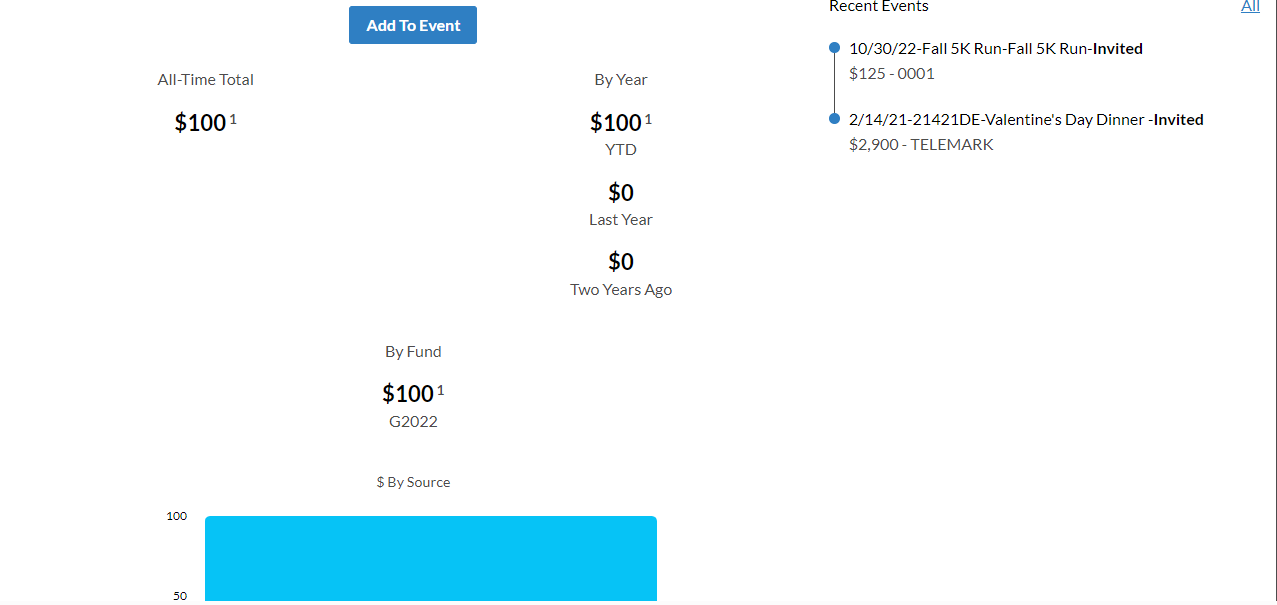Viewport: 1277px width, 605px height.
Task: Click the Last Year $0 amount
Action: (x=621, y=192)
